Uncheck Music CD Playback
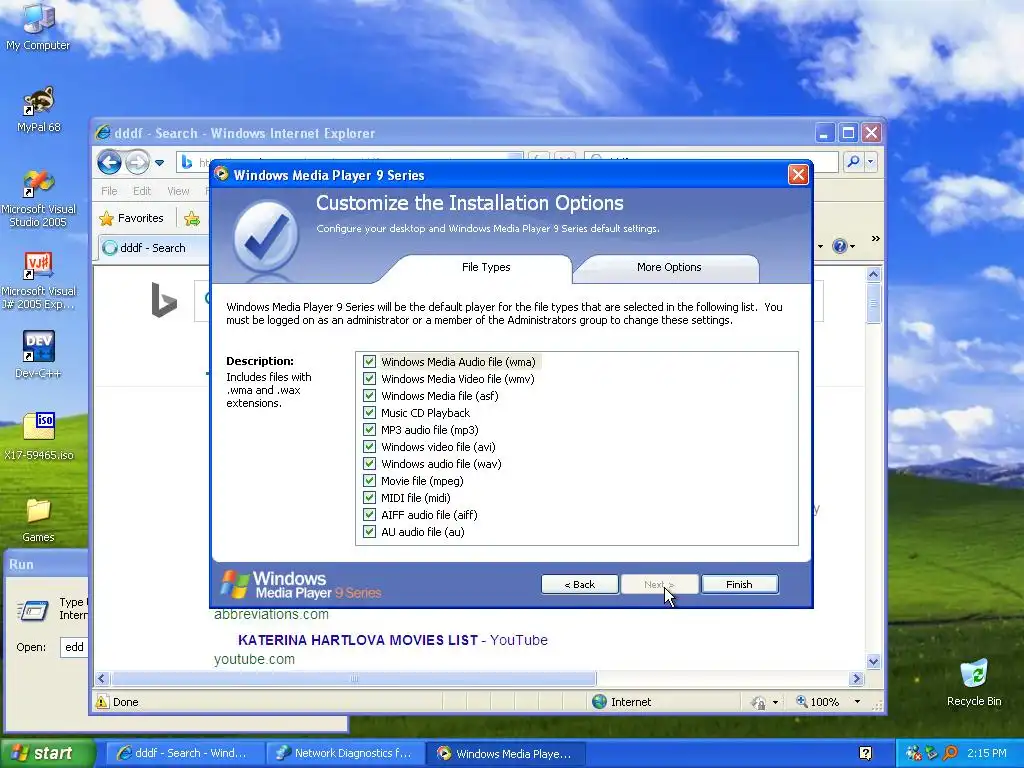The width and height of the screenshot is (1024, 768). pos(369,413)
